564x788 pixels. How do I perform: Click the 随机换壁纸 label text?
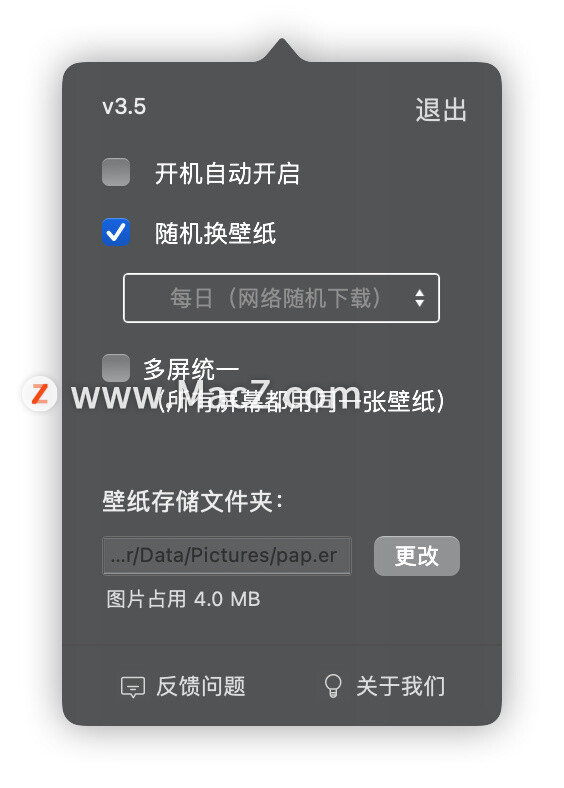coord(216,234)
